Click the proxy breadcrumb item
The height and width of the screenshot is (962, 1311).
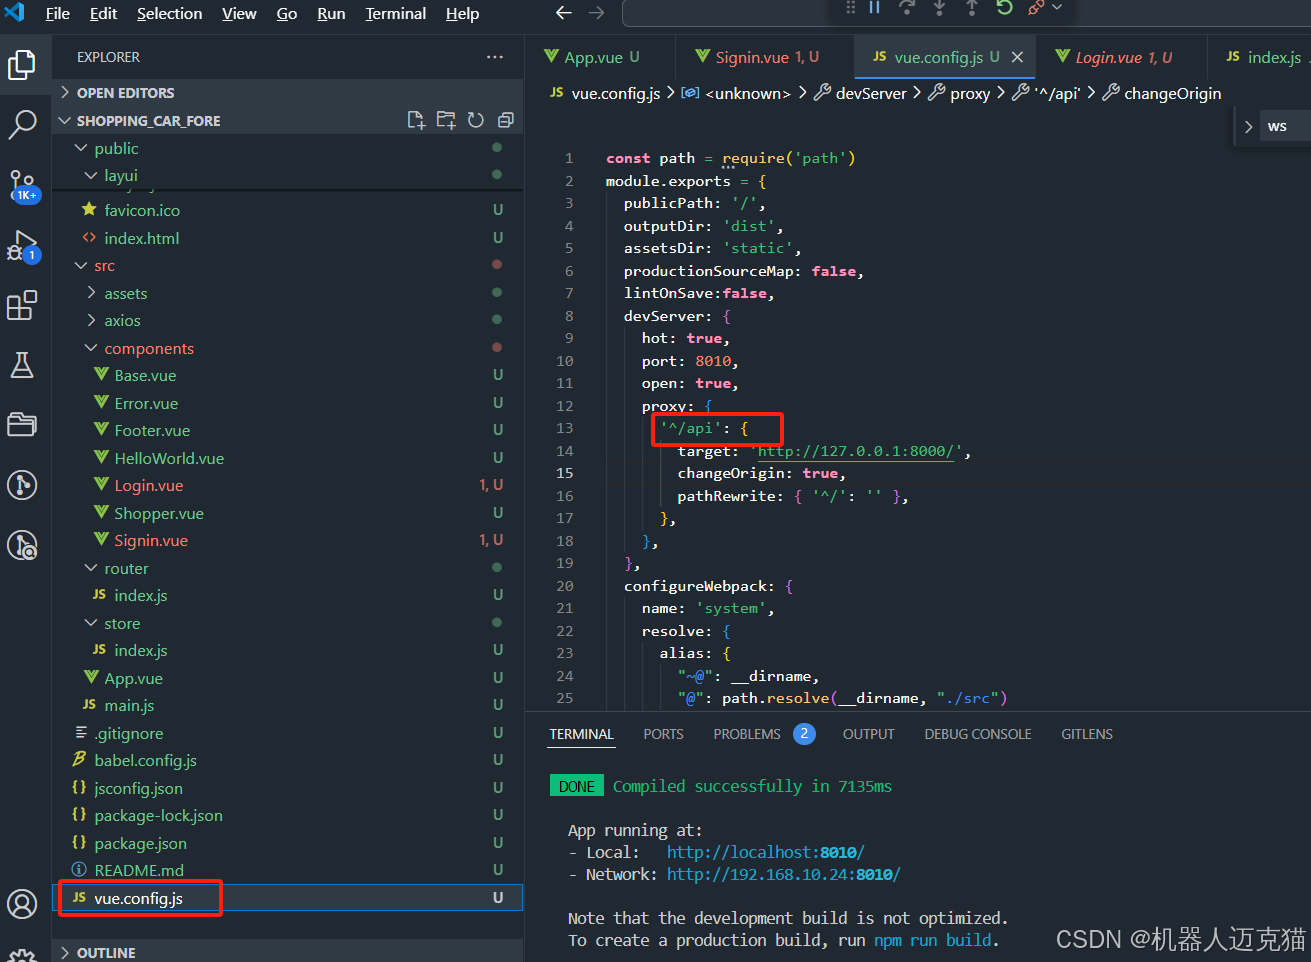click(x=969, y=93)
